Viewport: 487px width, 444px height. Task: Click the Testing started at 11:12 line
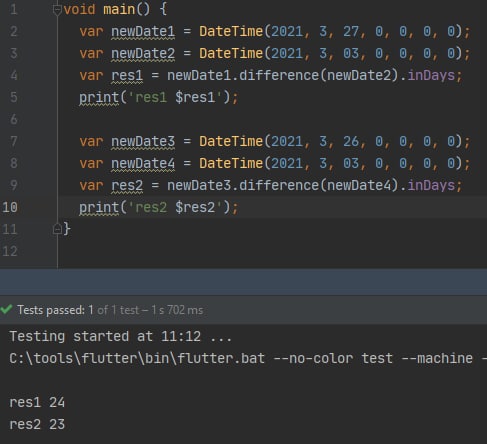click(x=120, y=336)
